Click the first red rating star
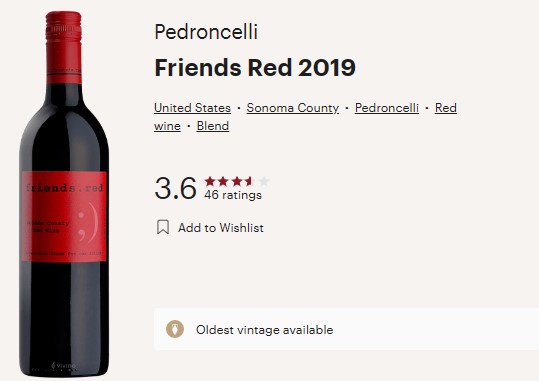539x381 pixels. tap(210, 181)
